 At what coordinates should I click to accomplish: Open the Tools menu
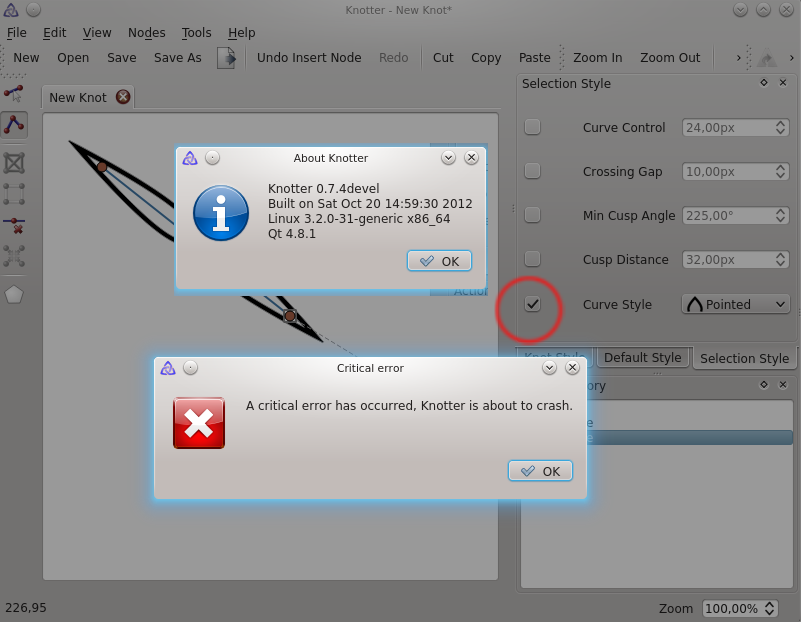(x=196, y=33)
